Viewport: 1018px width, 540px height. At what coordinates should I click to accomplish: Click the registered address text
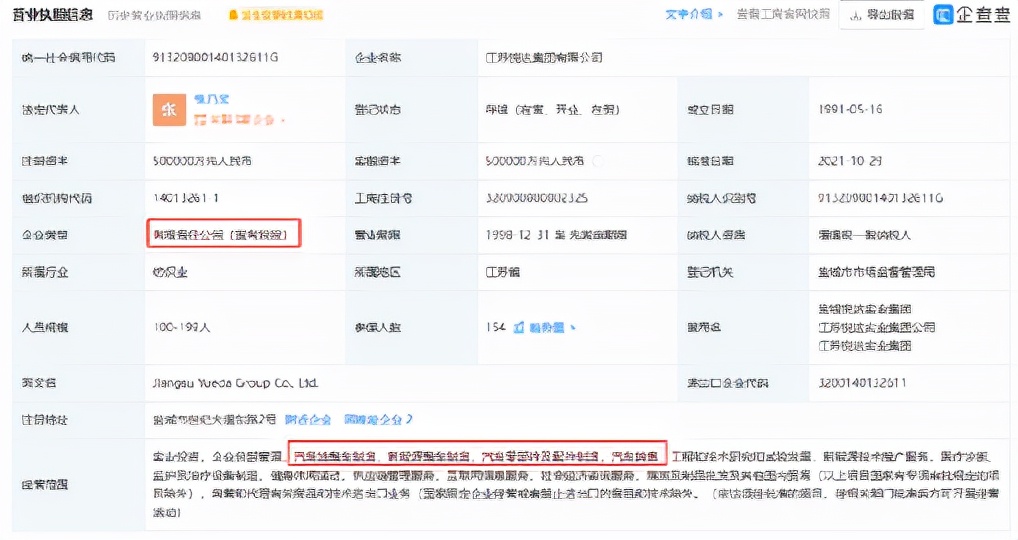[215, 420]
